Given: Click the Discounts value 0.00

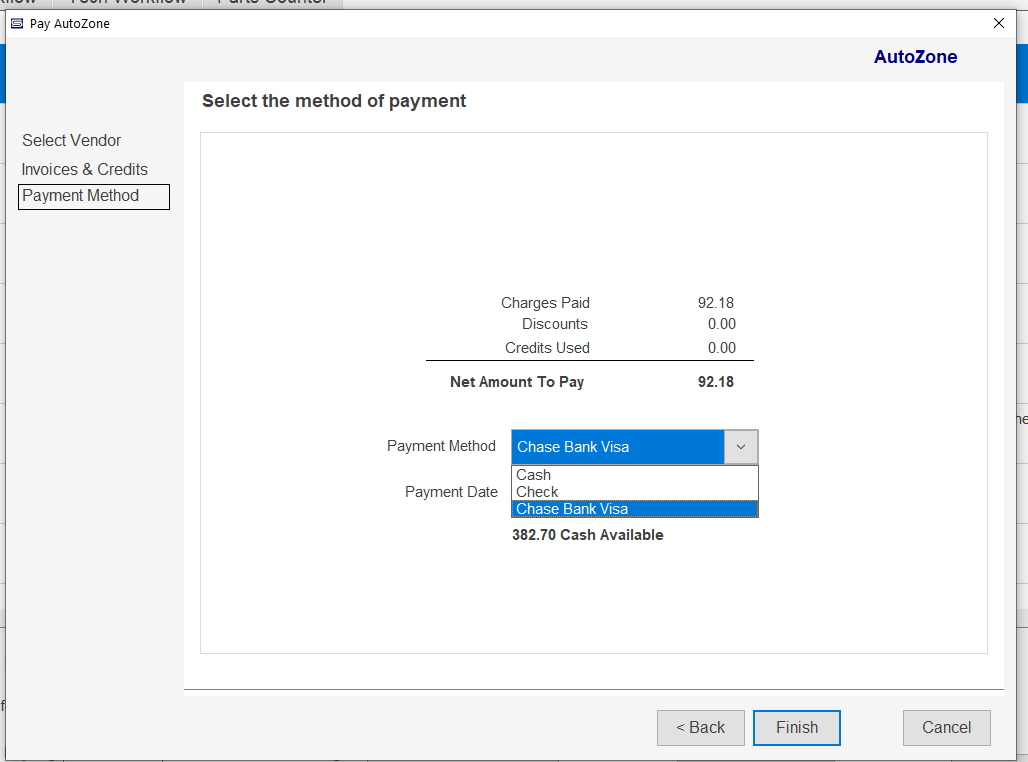Looking at the screenshot, I should (x=722, y=324).
